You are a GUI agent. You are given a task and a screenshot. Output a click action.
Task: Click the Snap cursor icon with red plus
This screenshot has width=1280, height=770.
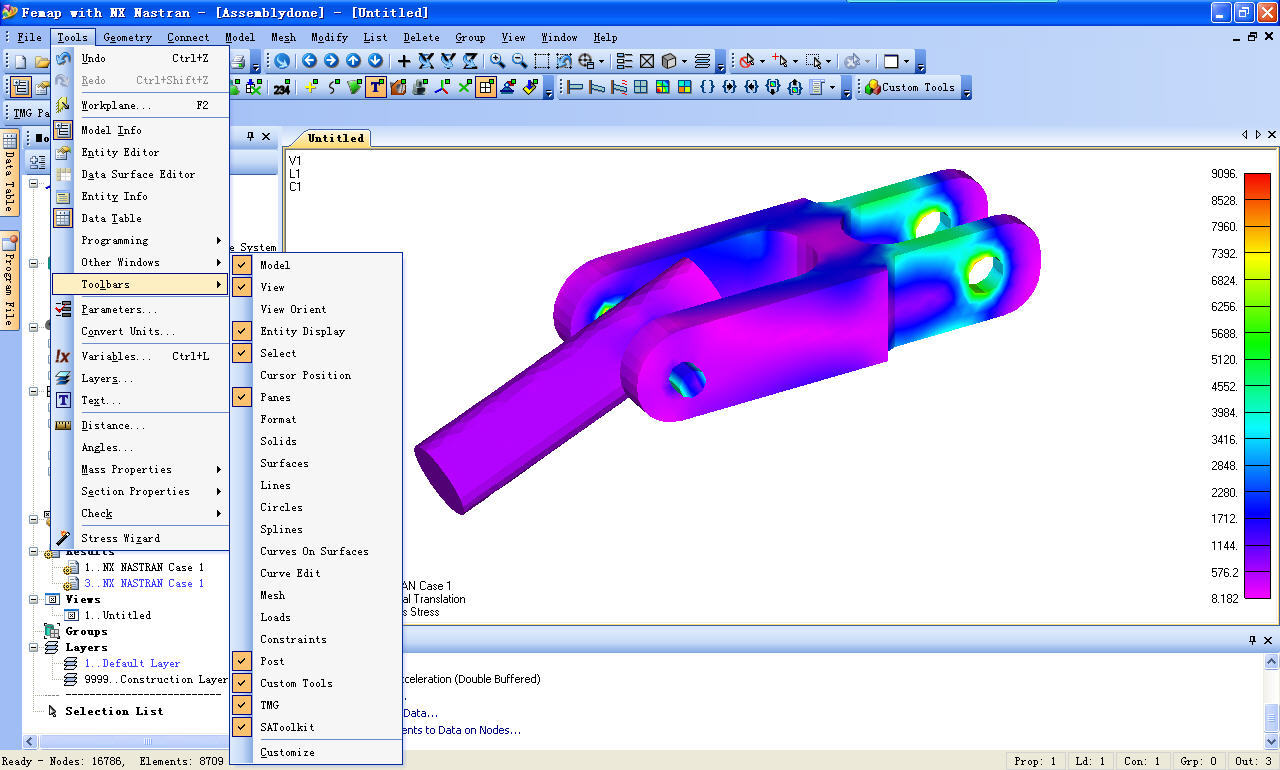coord(781,61)
